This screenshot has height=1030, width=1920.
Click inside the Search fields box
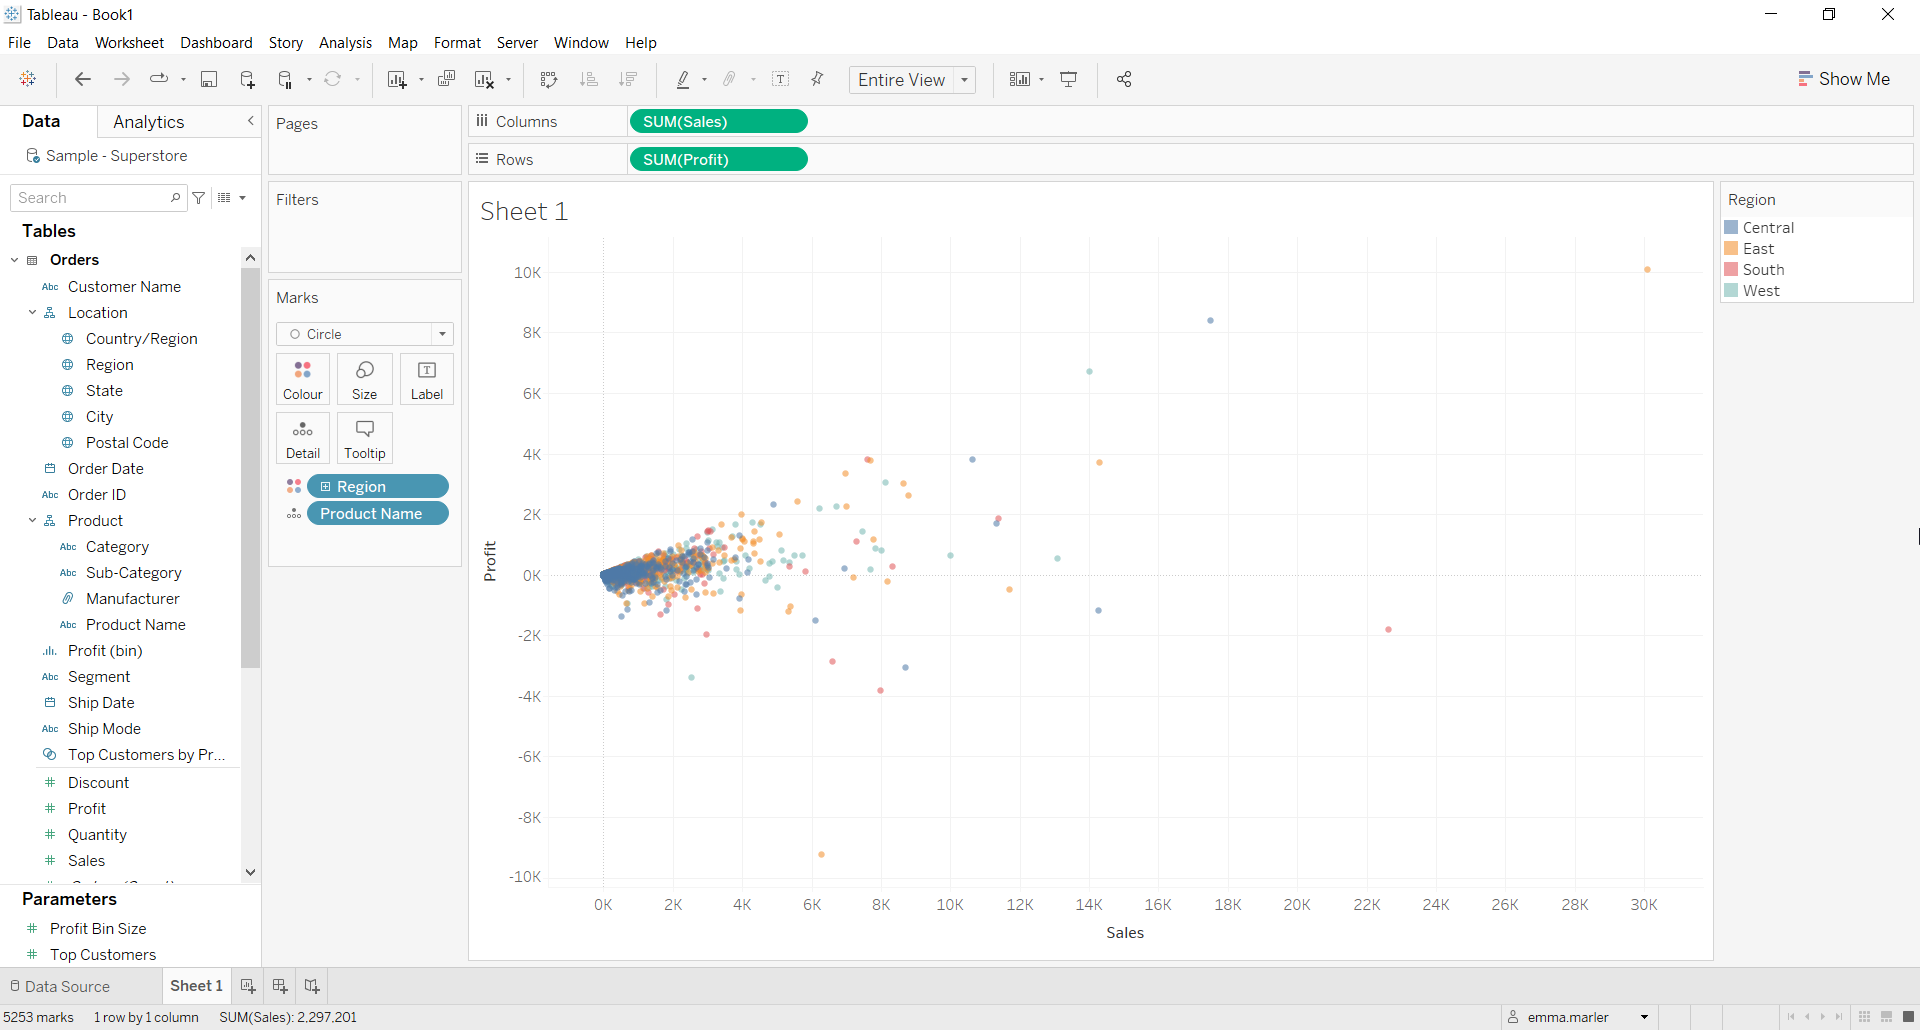point(90,197)
